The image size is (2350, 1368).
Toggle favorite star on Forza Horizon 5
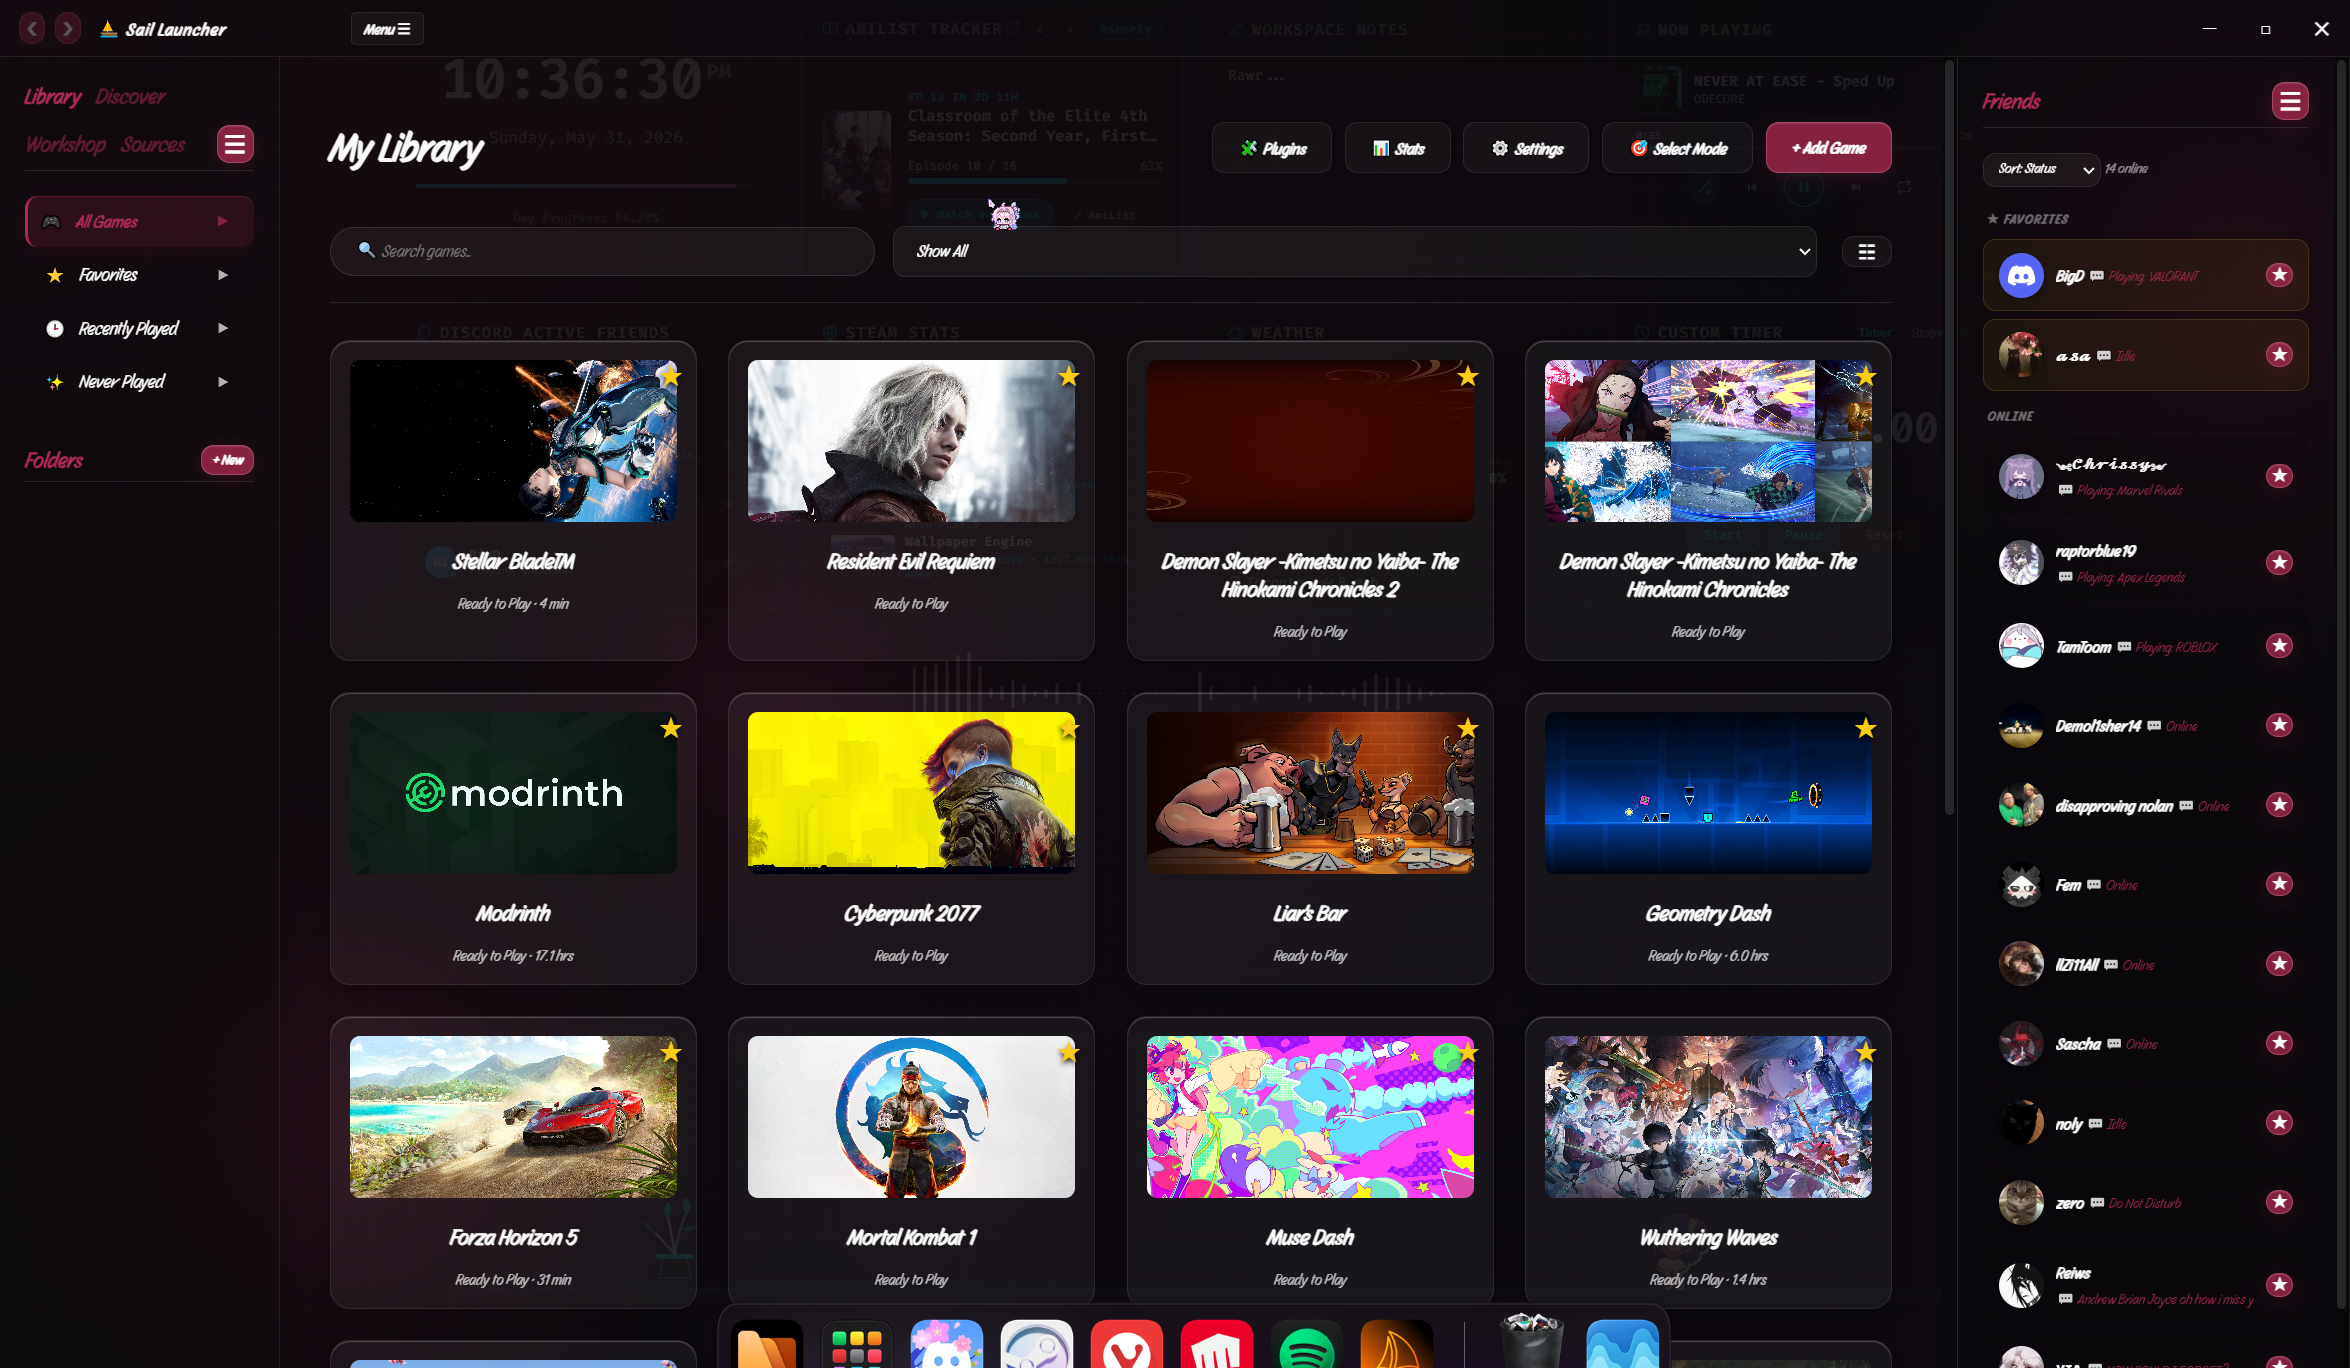tap(670, 1053)
